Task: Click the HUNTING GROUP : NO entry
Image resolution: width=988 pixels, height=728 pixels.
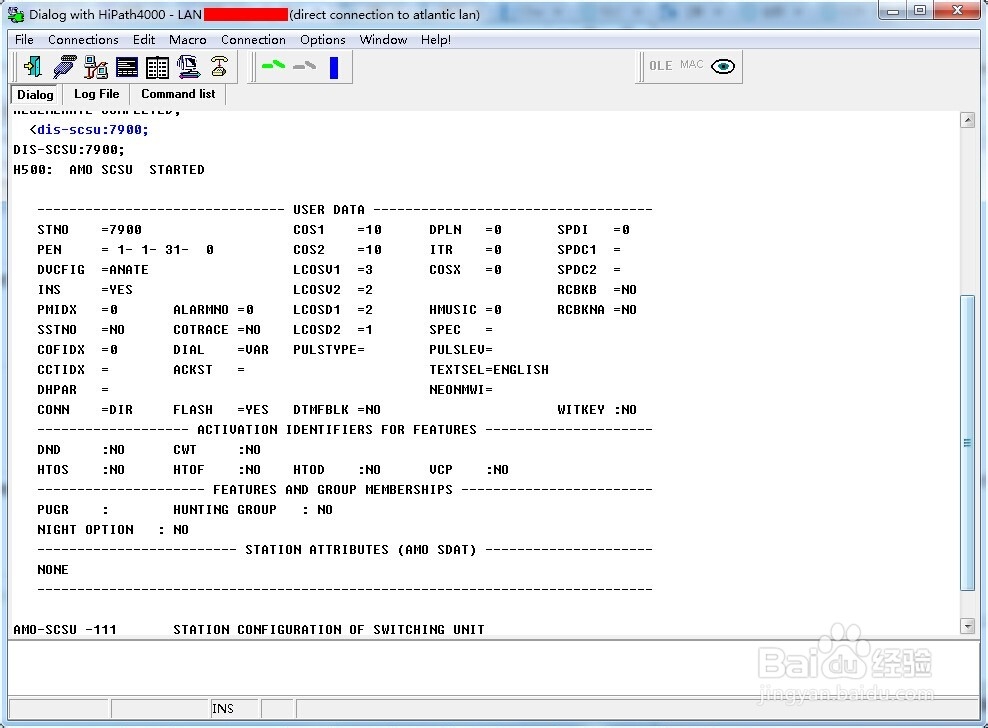Action: (x=253, y=511)
